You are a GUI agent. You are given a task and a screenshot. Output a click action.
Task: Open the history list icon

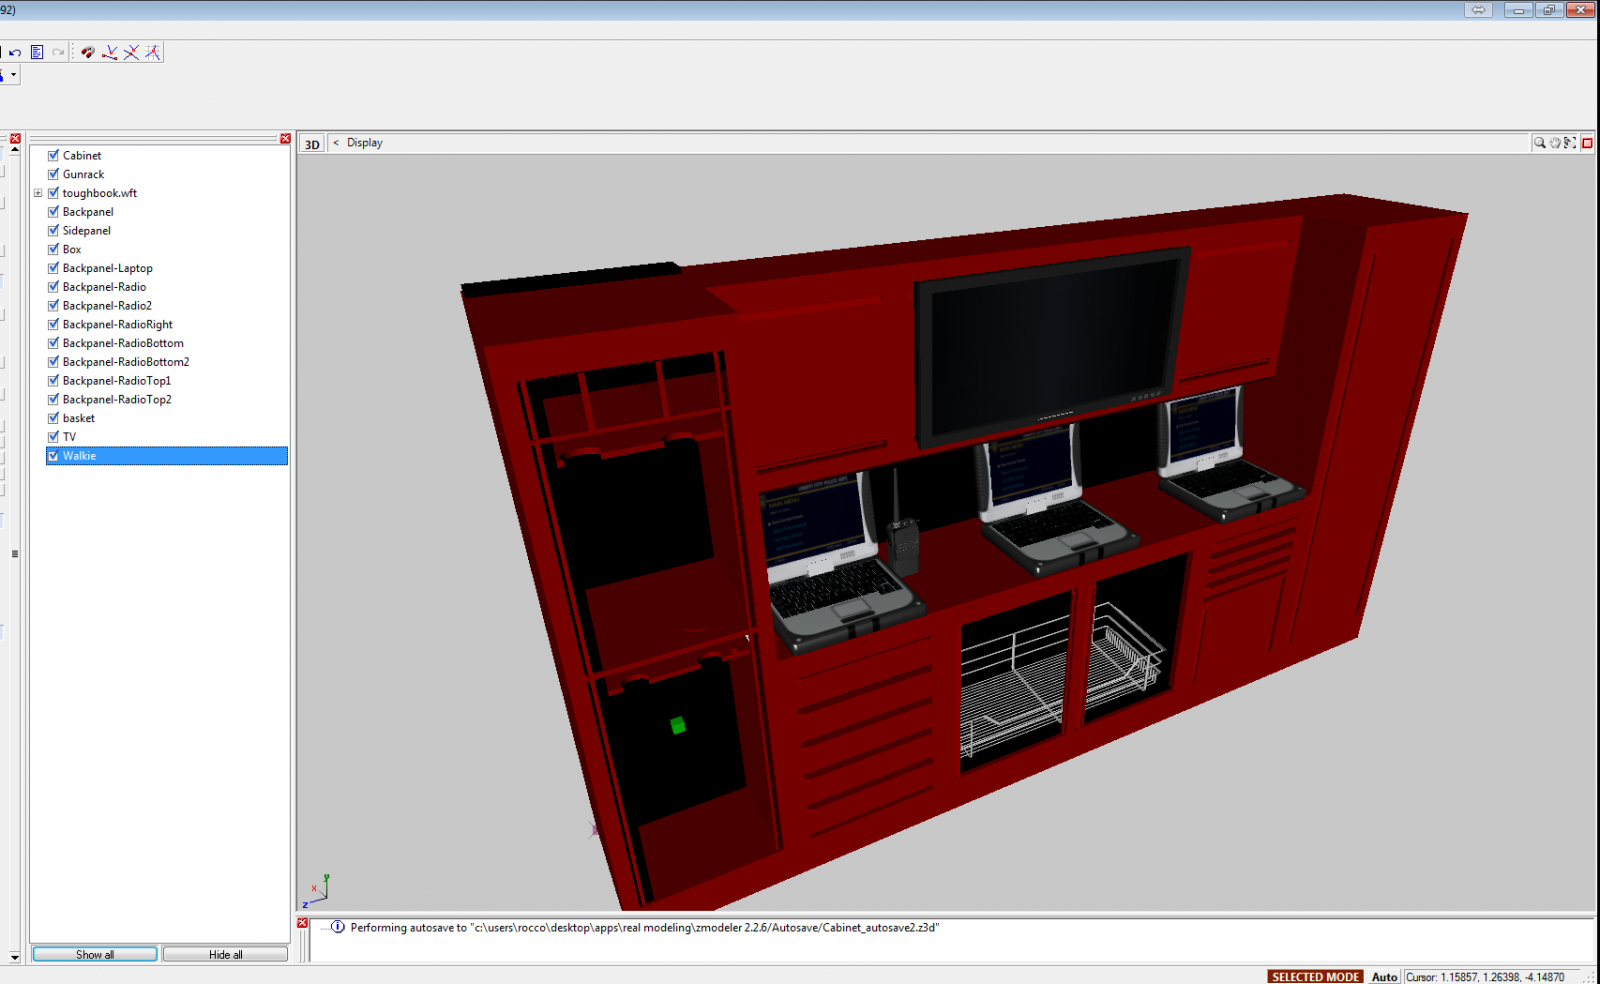click(37, 52)
